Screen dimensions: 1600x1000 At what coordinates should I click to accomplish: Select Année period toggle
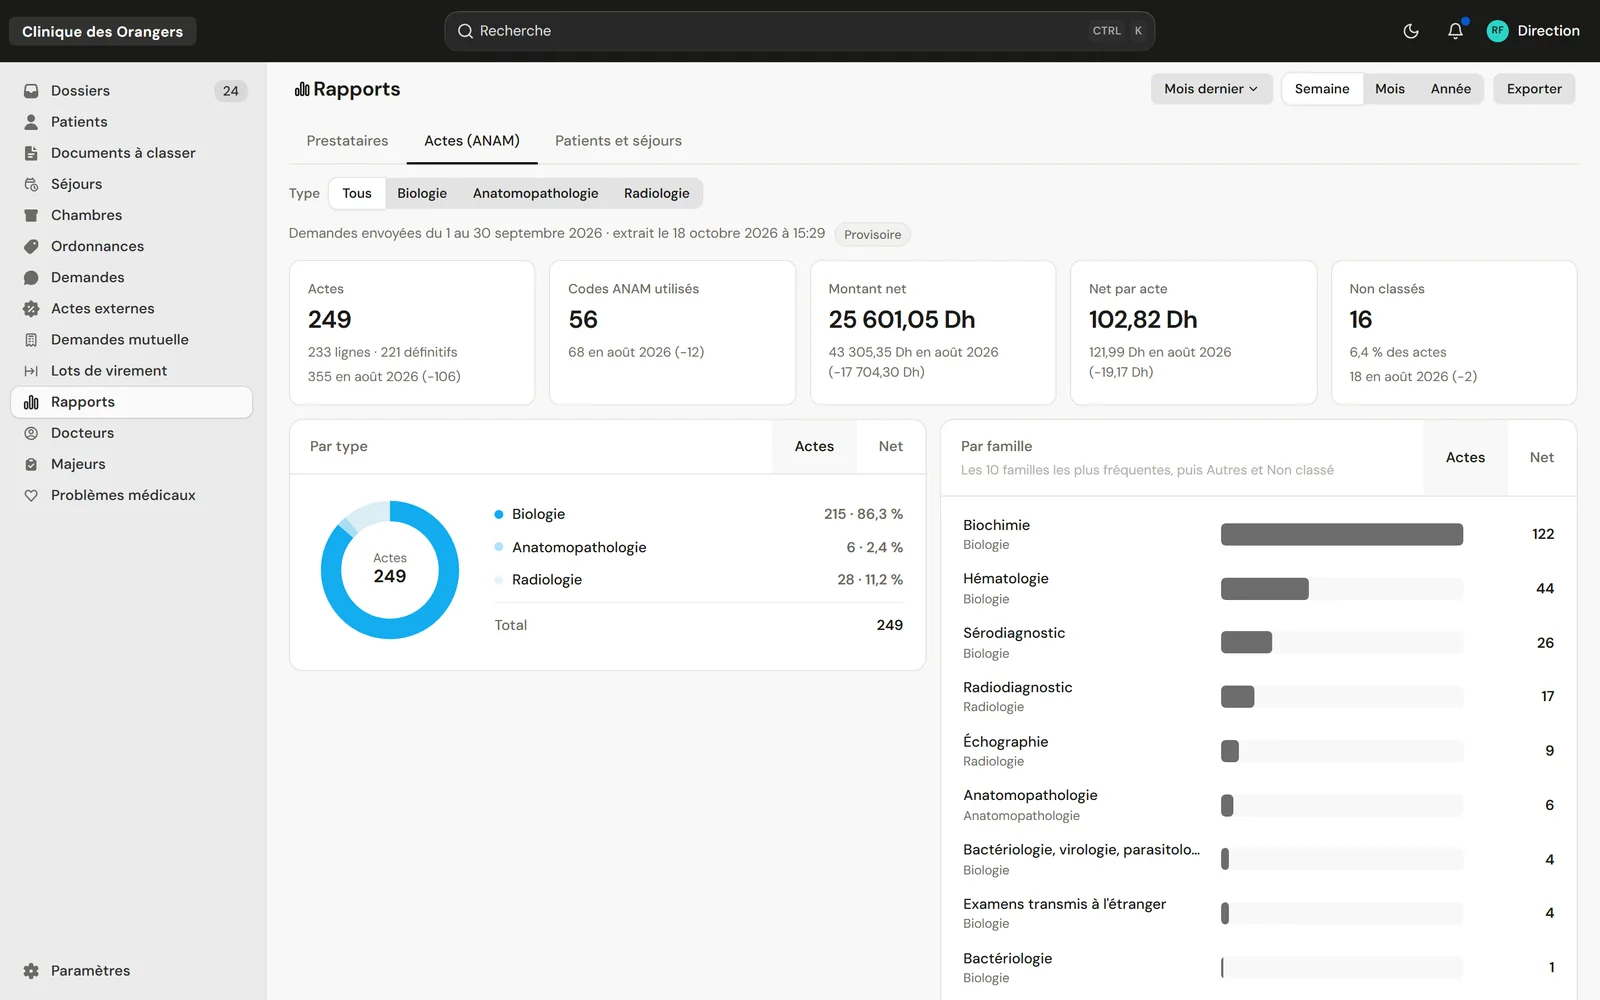point(1450,89)
